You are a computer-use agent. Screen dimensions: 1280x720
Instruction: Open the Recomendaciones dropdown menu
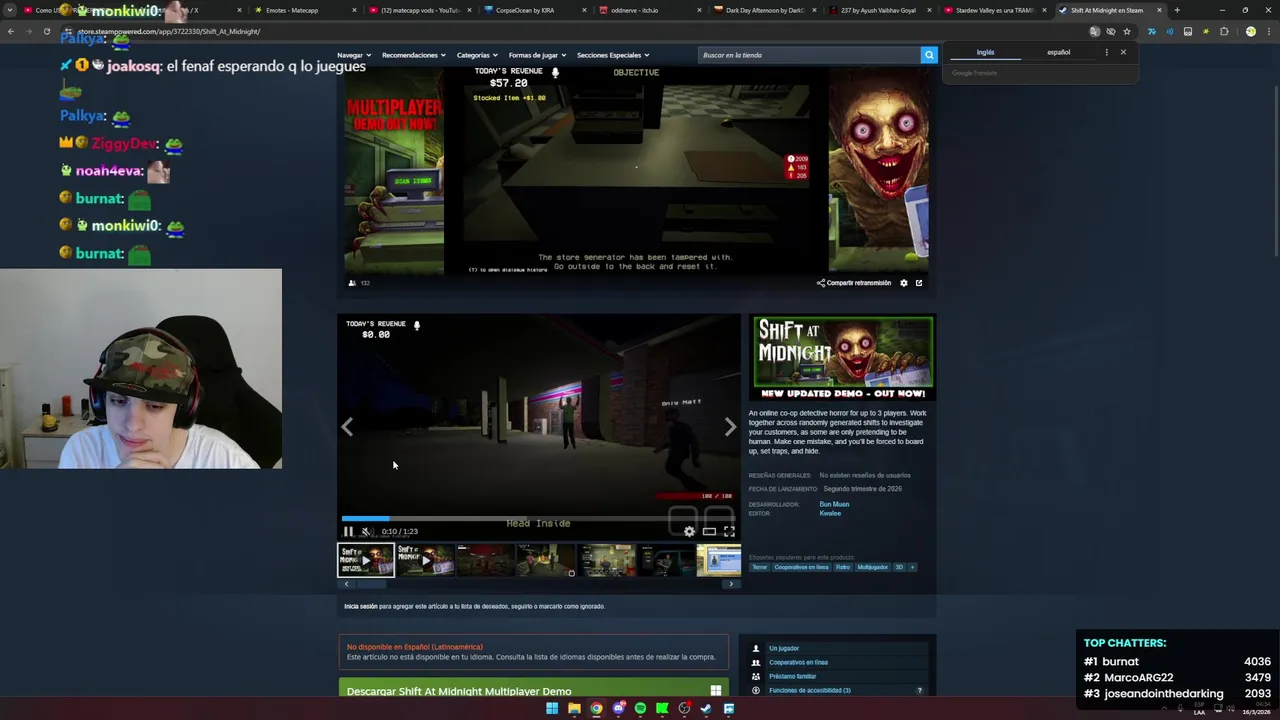(x=414, y=55)
